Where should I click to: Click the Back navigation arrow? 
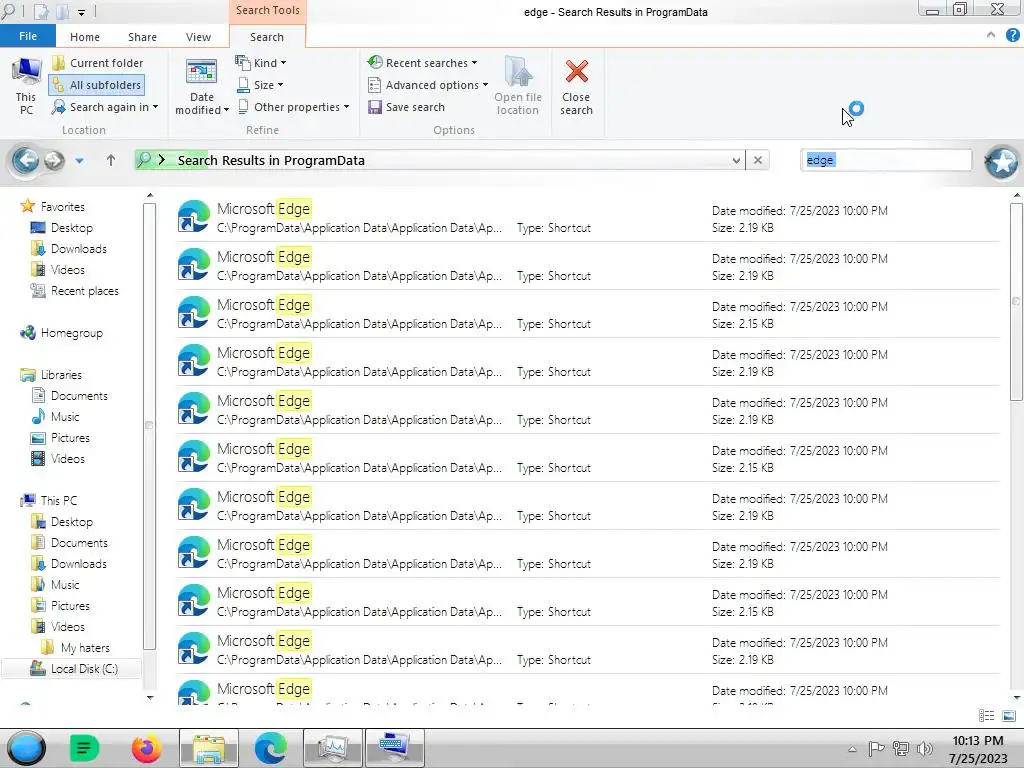(x=26, y=160)
